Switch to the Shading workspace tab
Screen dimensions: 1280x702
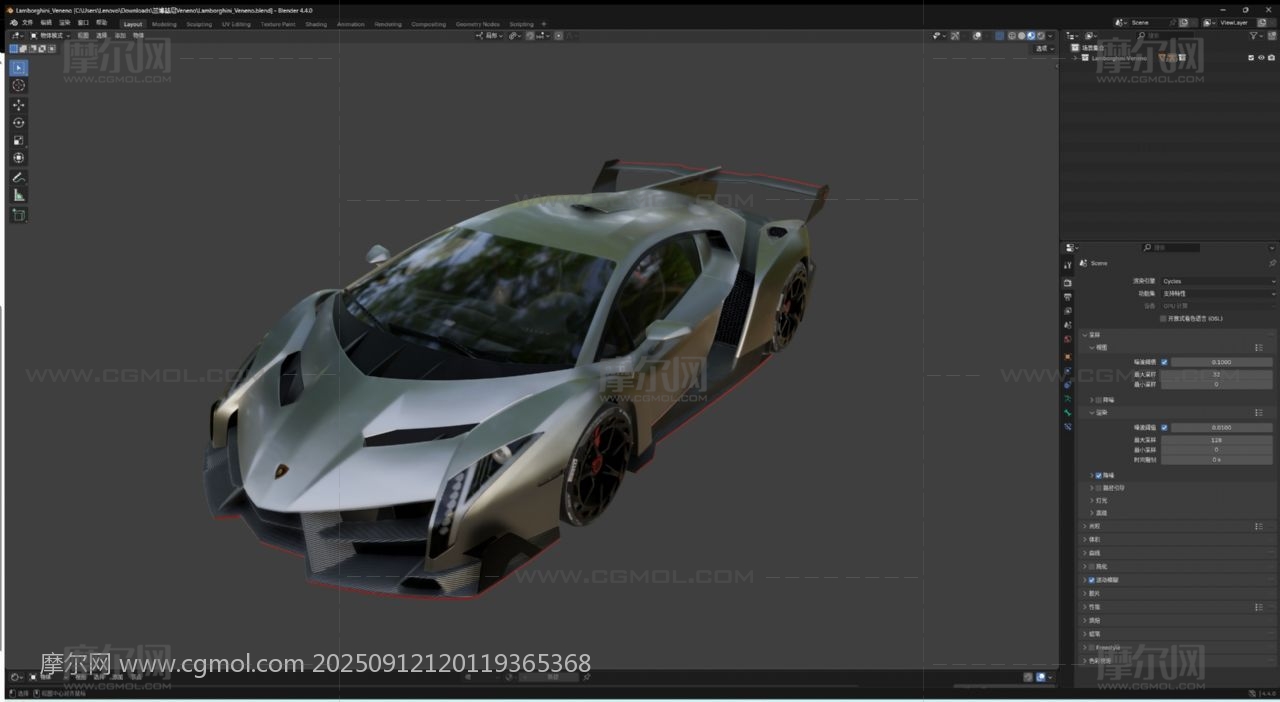pyautogui.click(x=316, y=24)
